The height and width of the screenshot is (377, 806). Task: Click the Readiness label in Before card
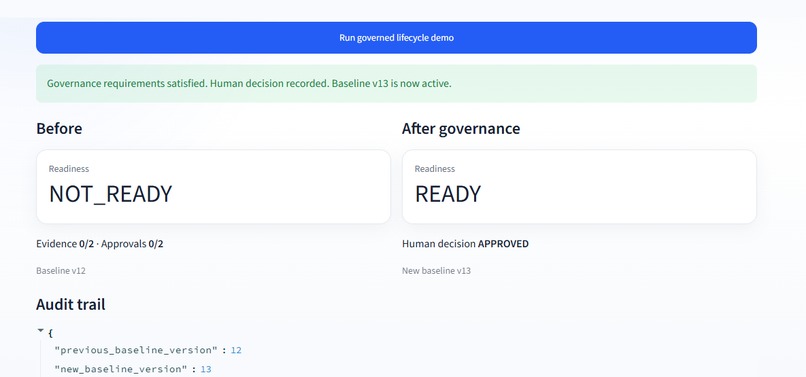pyautogui.click(x=69, y=169)
